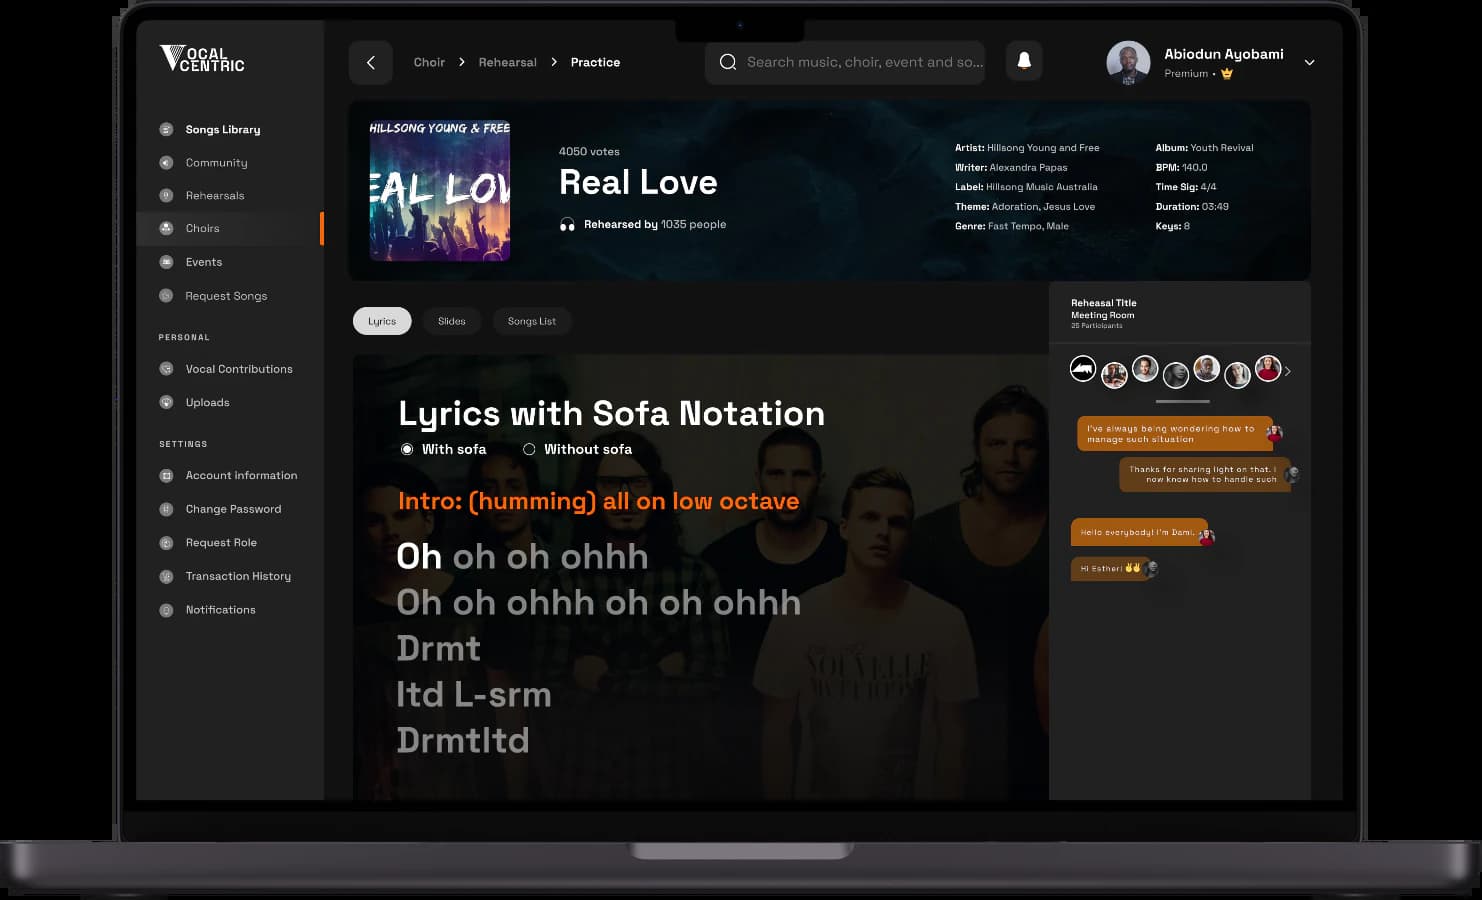Click the "I've always being wondering" chat message
Screen dimensions: 1482x900
pyautogui.click(x=1175, y=434)
